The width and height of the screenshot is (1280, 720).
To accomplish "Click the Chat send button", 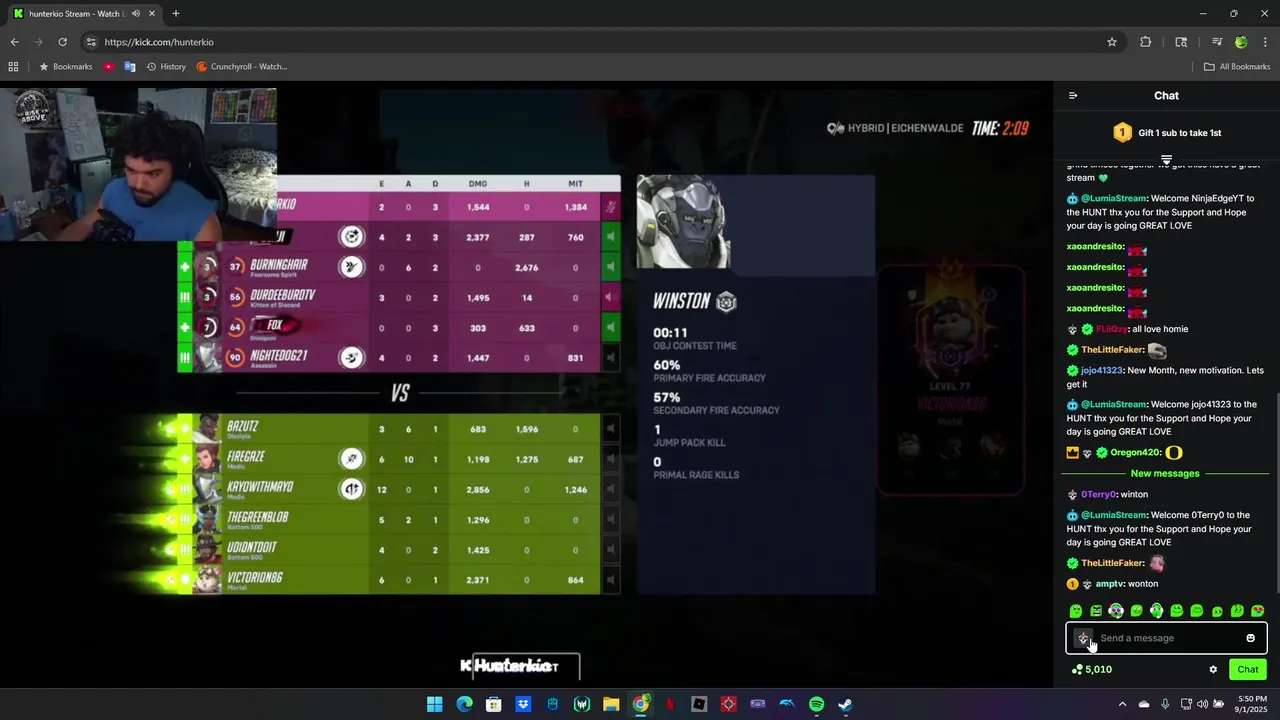I will point(1247,670).
